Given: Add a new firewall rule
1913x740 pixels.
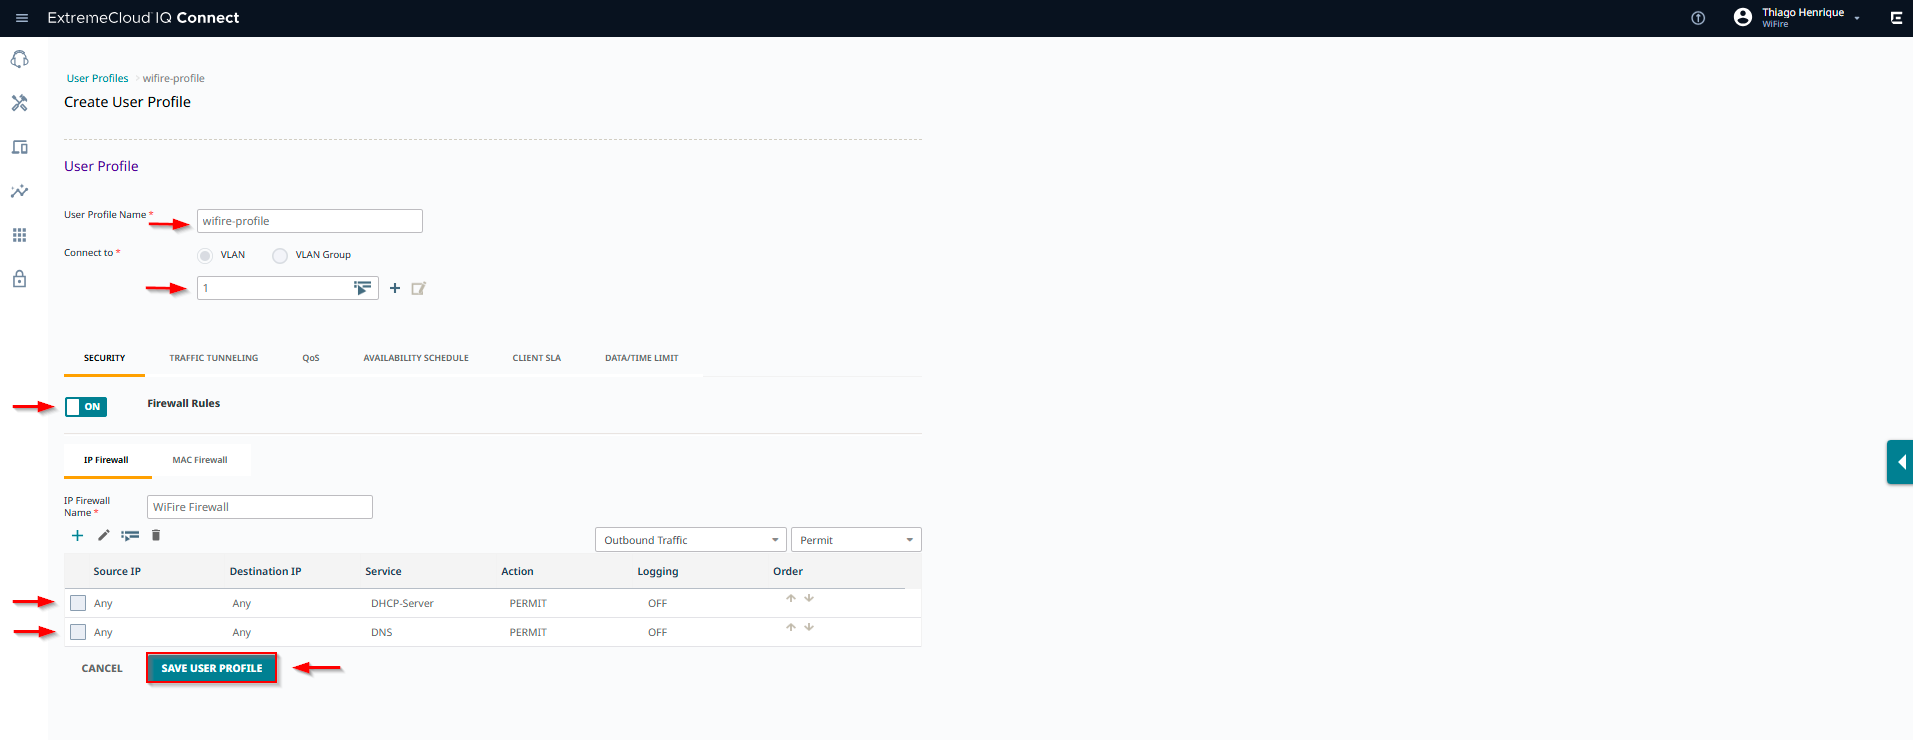Looking at the screenshot, I should coord(77,536).
